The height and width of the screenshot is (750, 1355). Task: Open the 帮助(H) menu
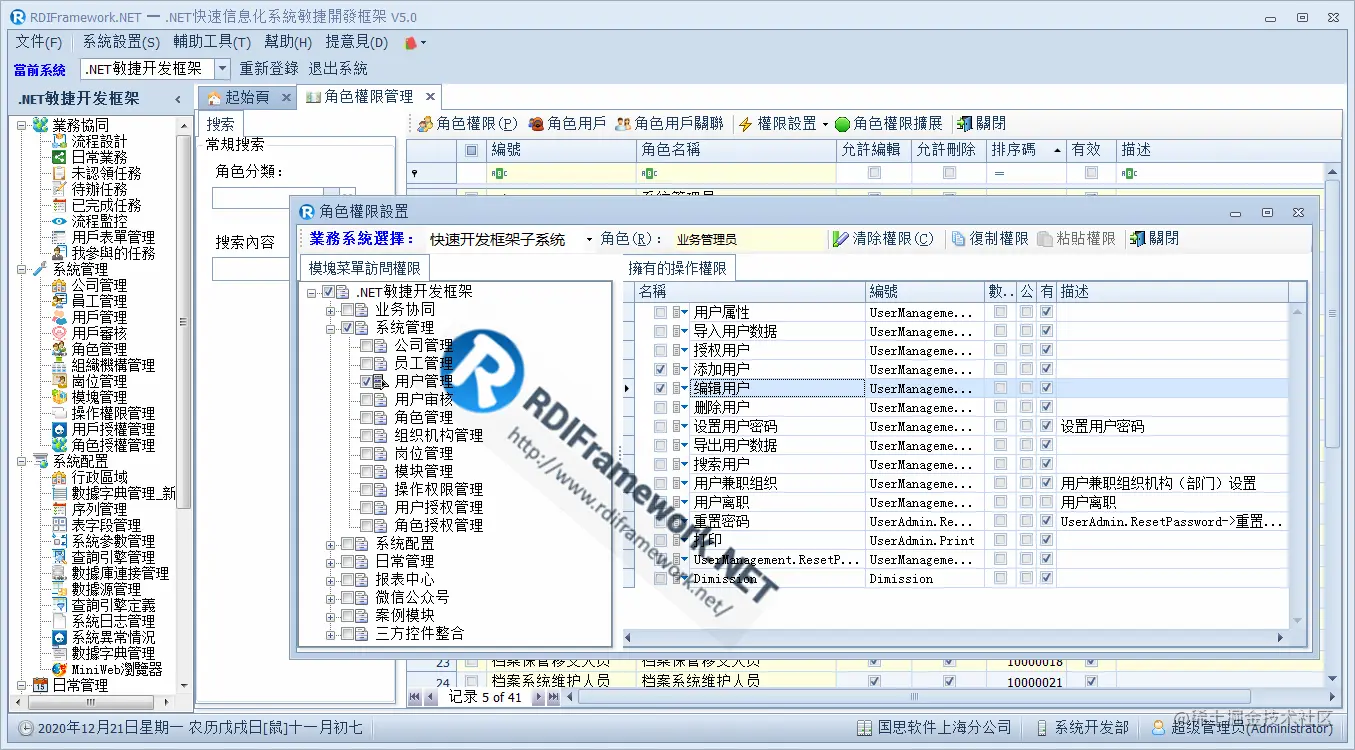288,42
